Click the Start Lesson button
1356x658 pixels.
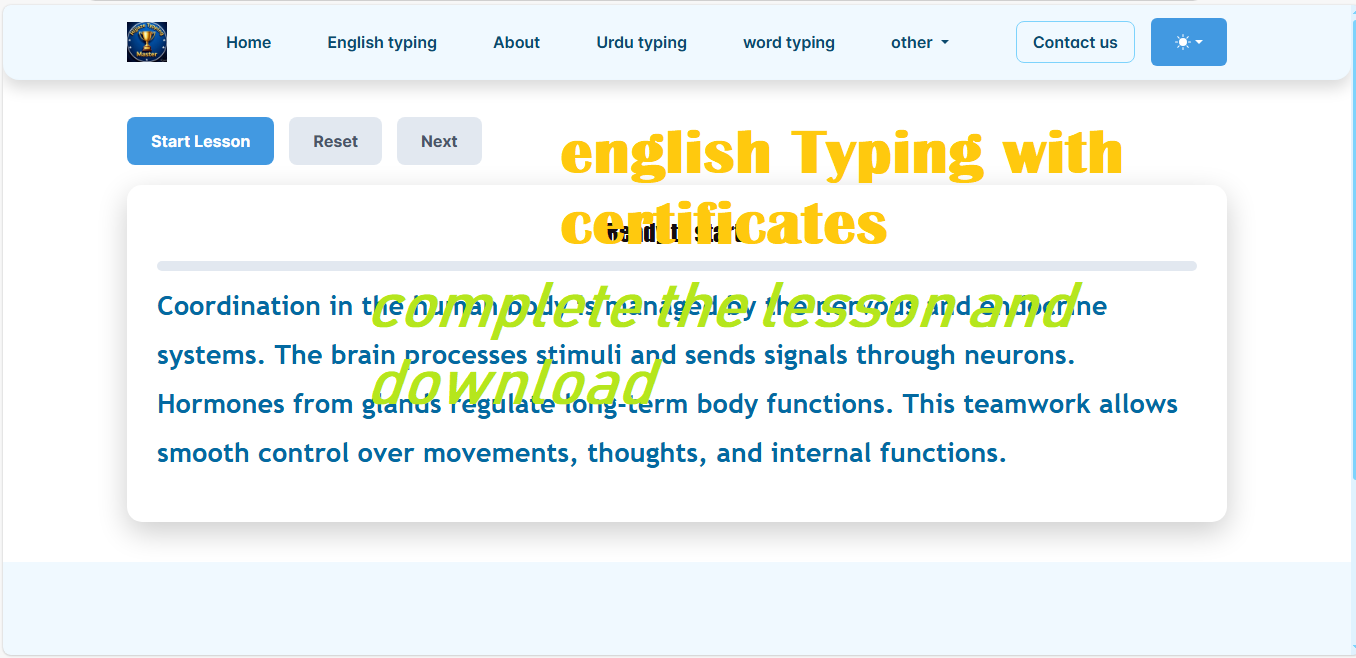pyautogui.click(x=200, y=141)
